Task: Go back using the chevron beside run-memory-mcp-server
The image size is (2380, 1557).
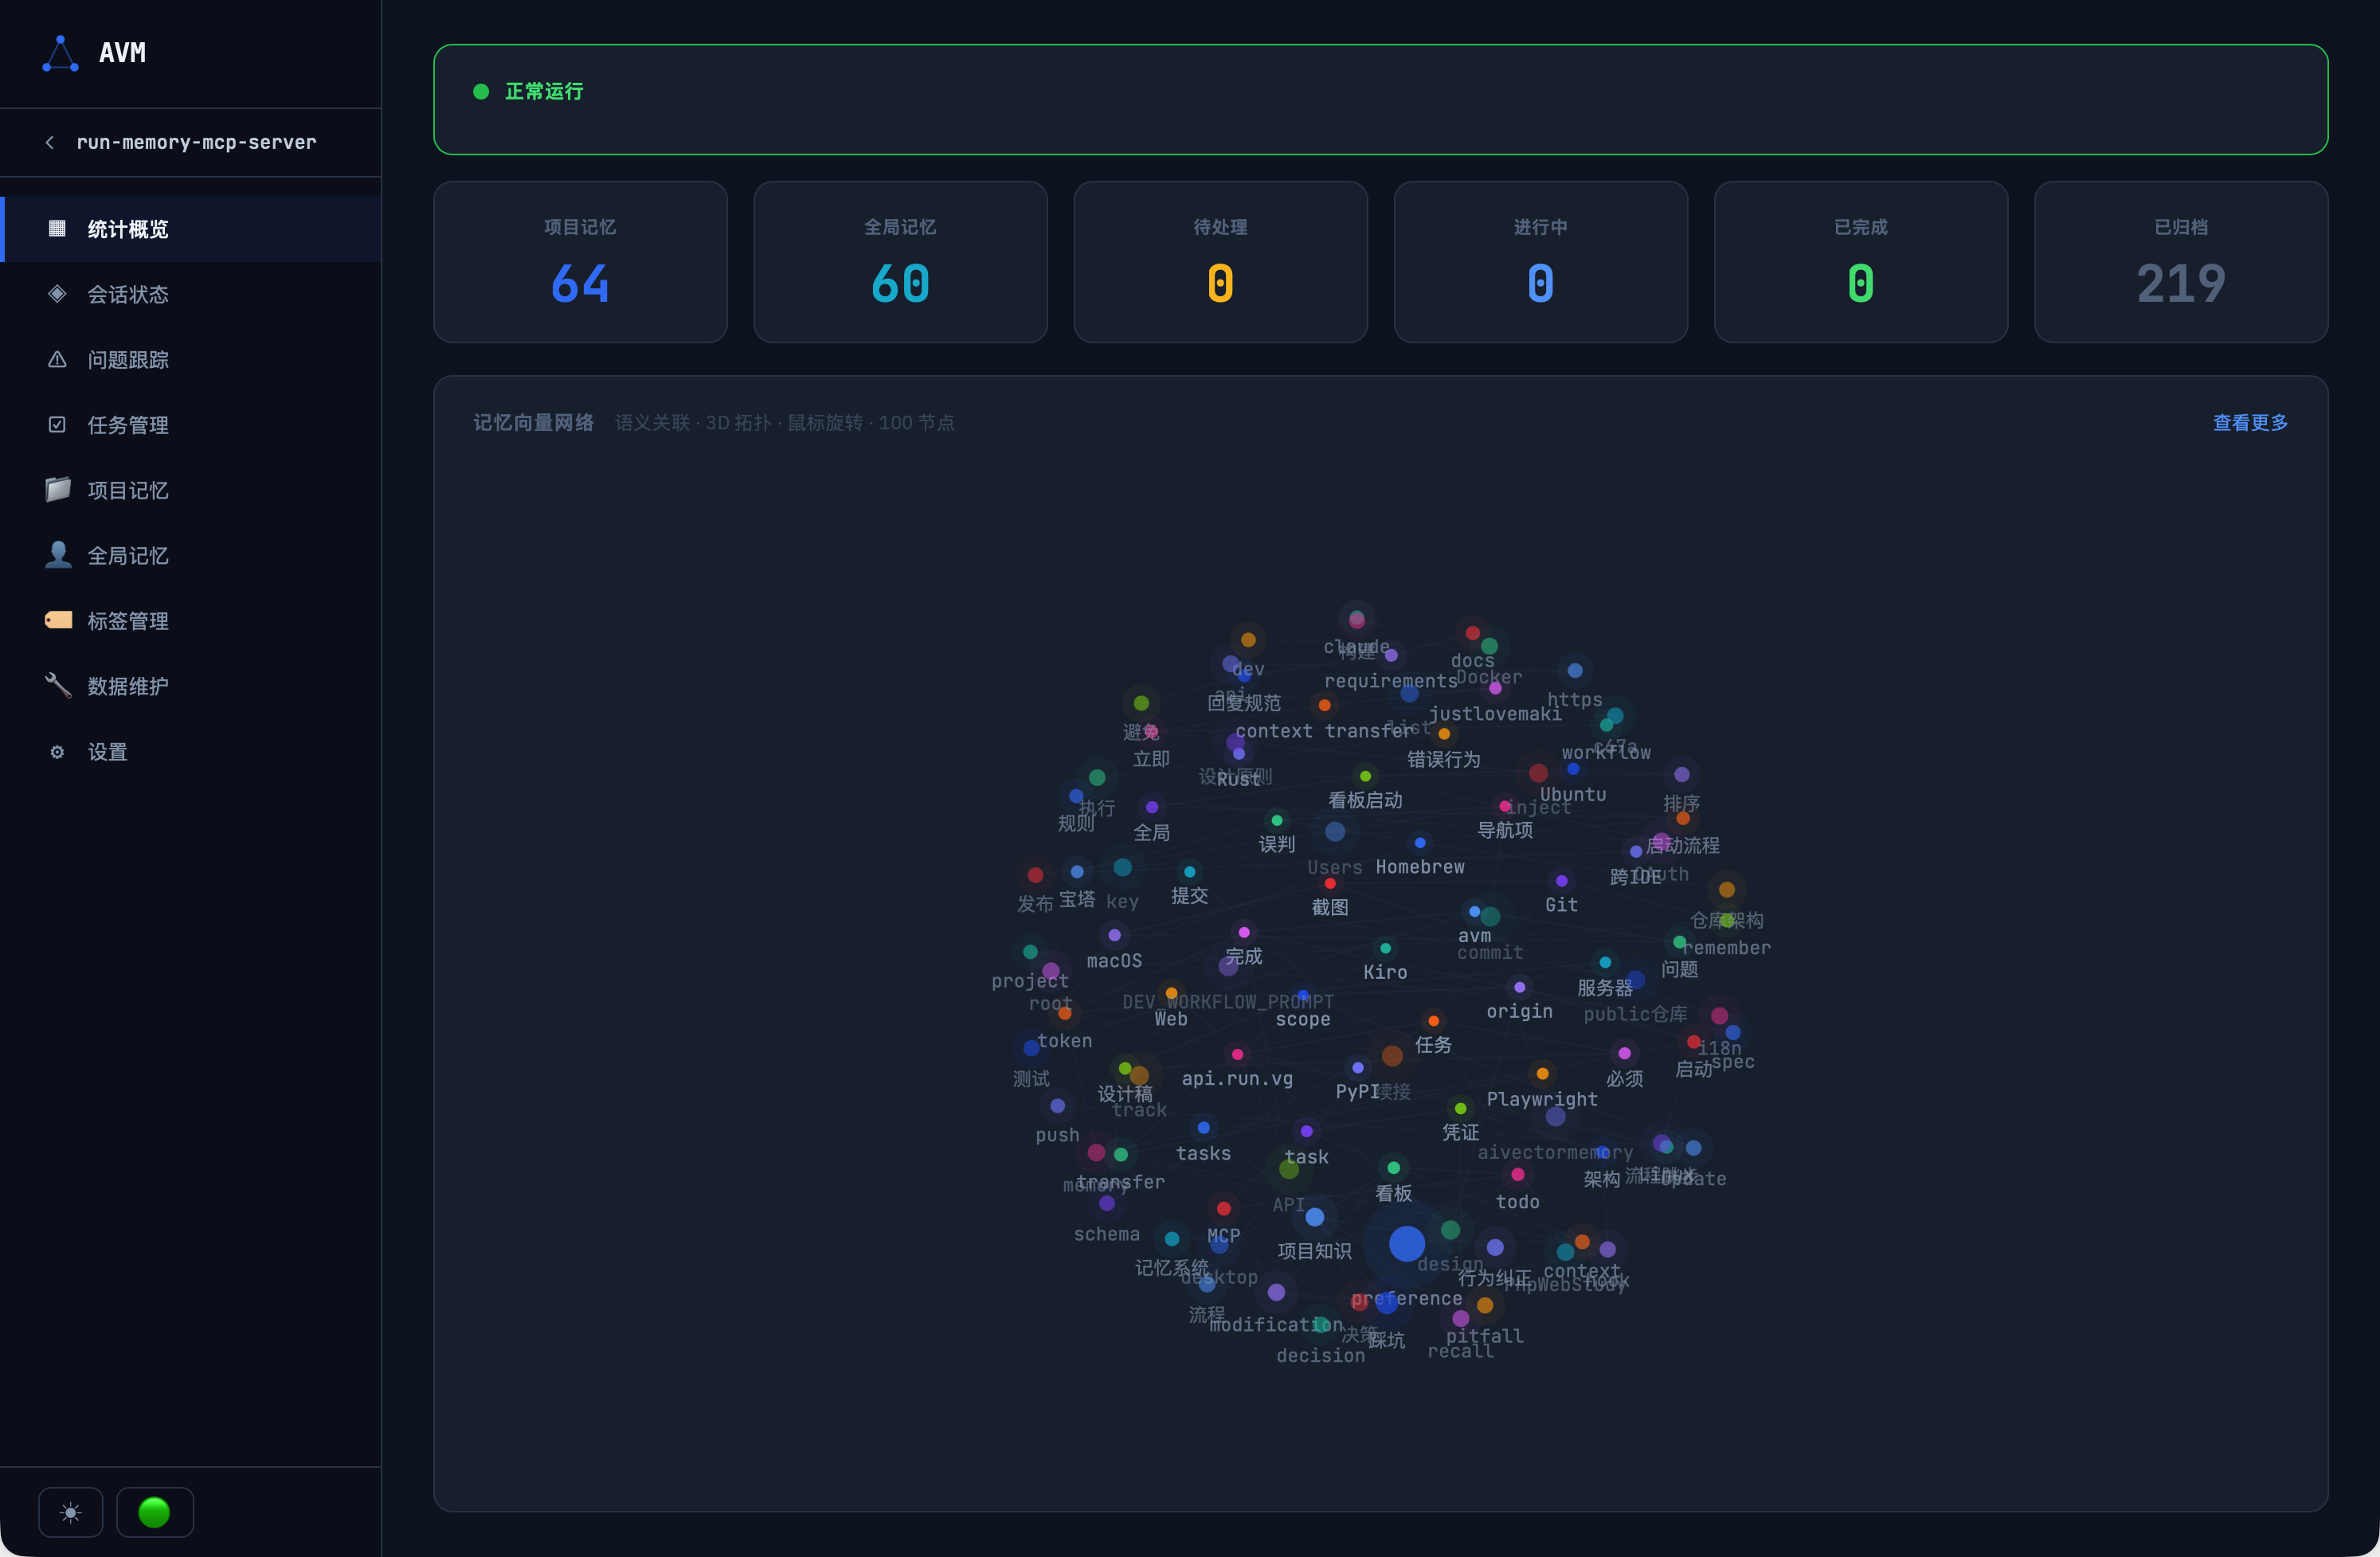Action: [50, 143]
